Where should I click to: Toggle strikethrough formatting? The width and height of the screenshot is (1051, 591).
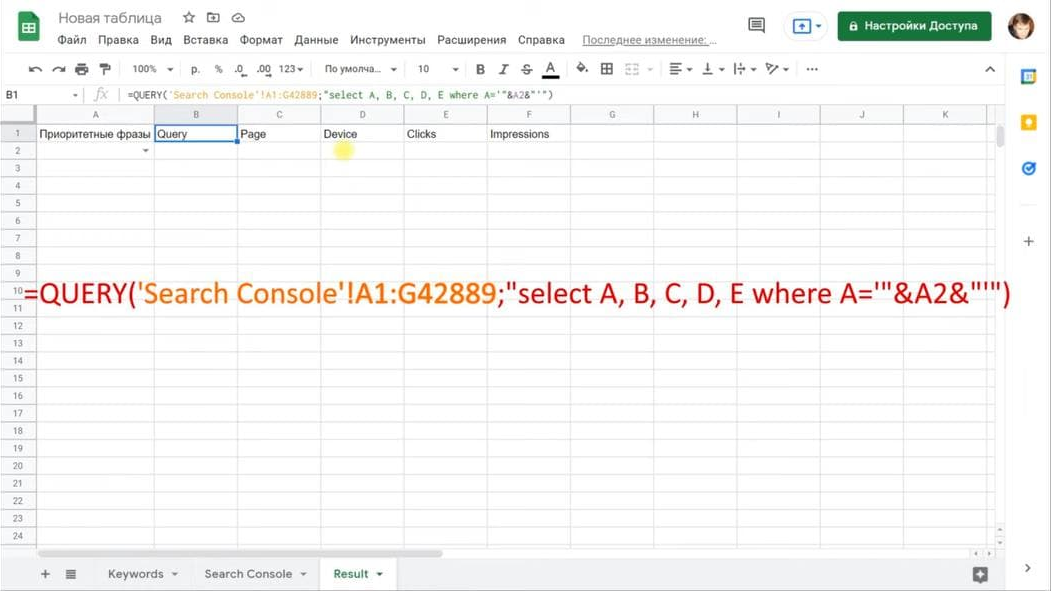[526, 69]
